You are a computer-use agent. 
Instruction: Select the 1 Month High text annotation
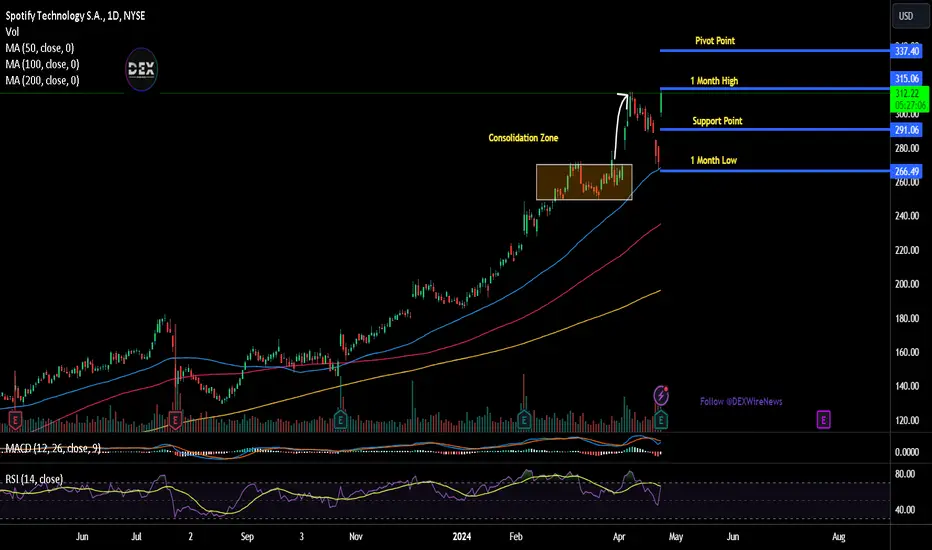714,81
